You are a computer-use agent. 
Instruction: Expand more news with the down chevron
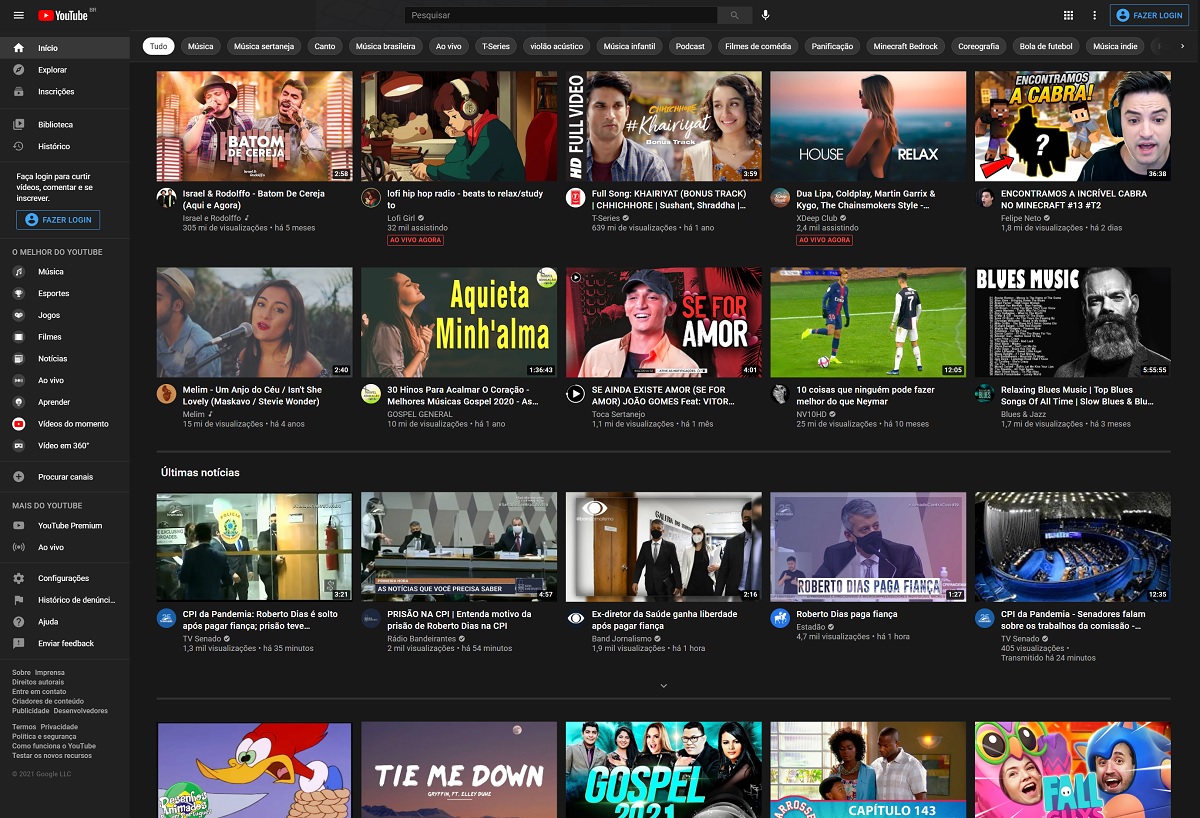663,686
